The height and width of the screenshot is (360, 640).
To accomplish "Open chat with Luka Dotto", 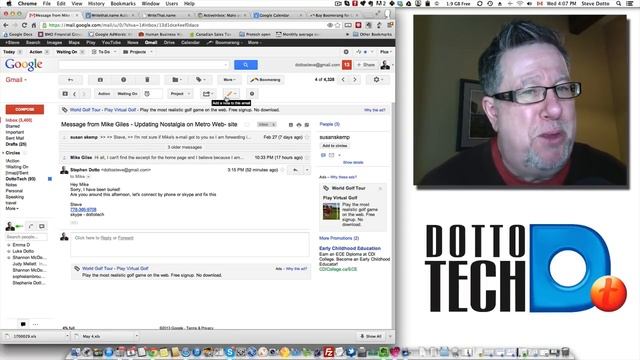I will [x=23, y=251].
